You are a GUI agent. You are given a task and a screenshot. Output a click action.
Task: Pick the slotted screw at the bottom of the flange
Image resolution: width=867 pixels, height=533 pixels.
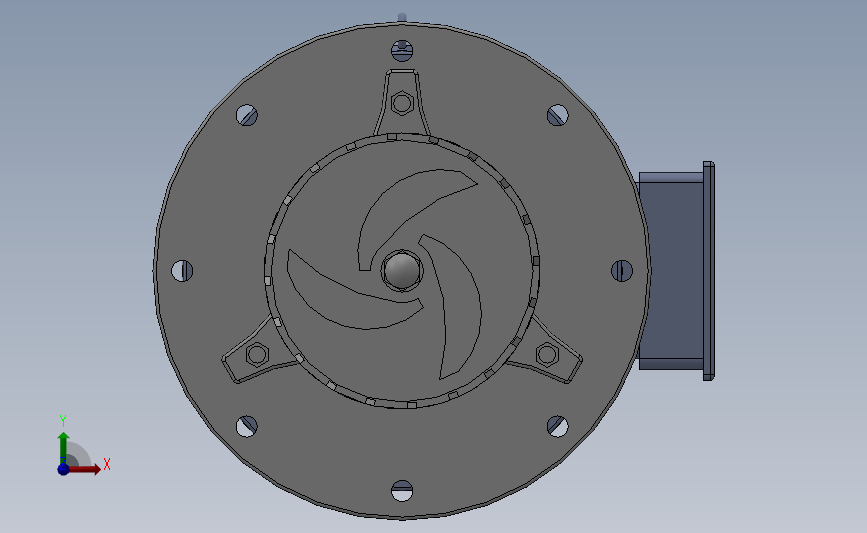tap(402, 490)
